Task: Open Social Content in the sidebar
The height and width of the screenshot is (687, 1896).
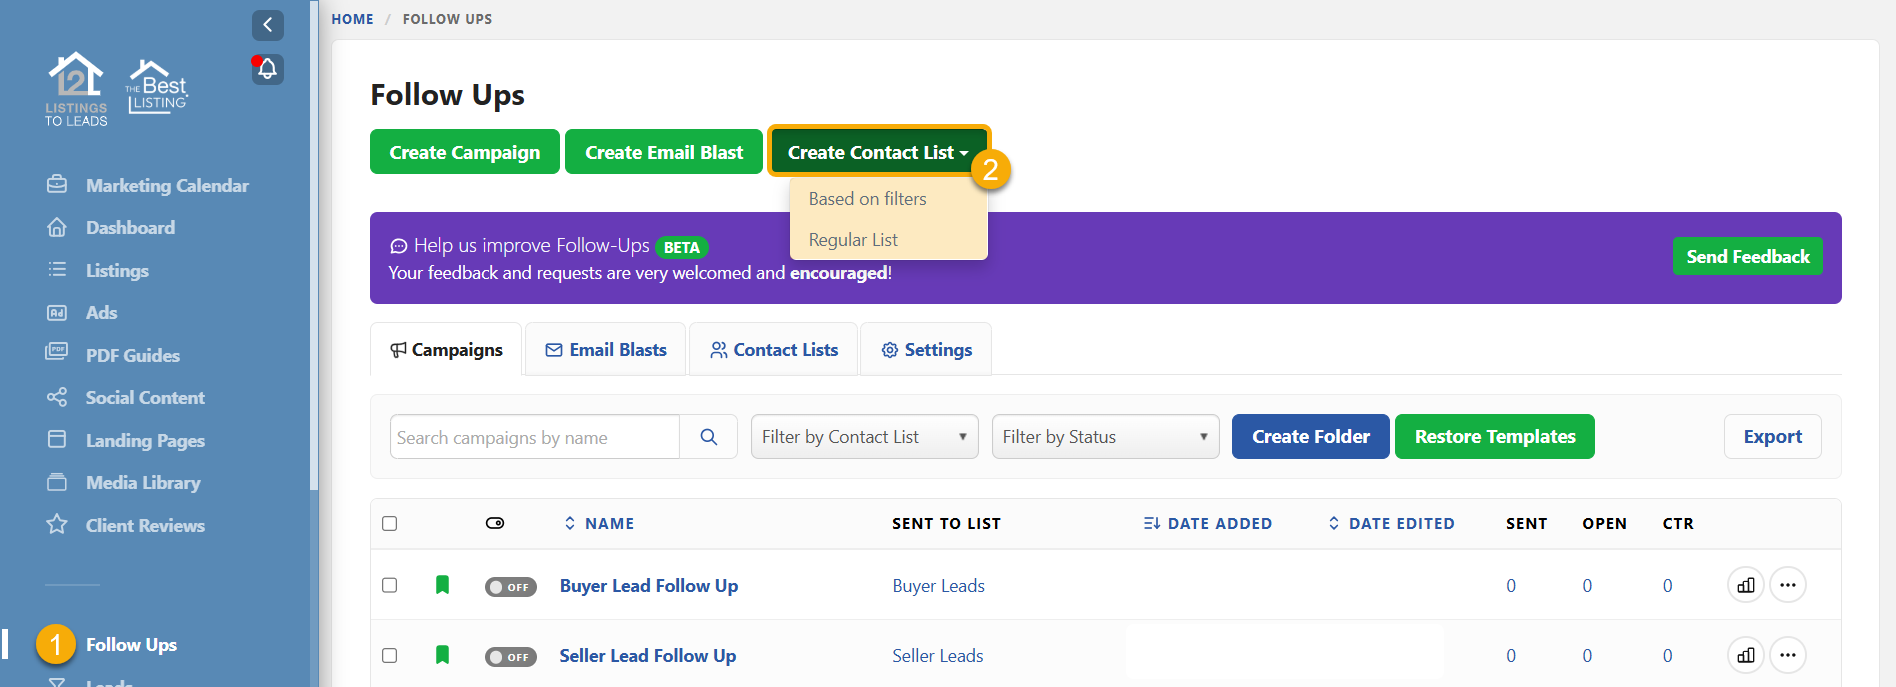Action: (145, 398)
